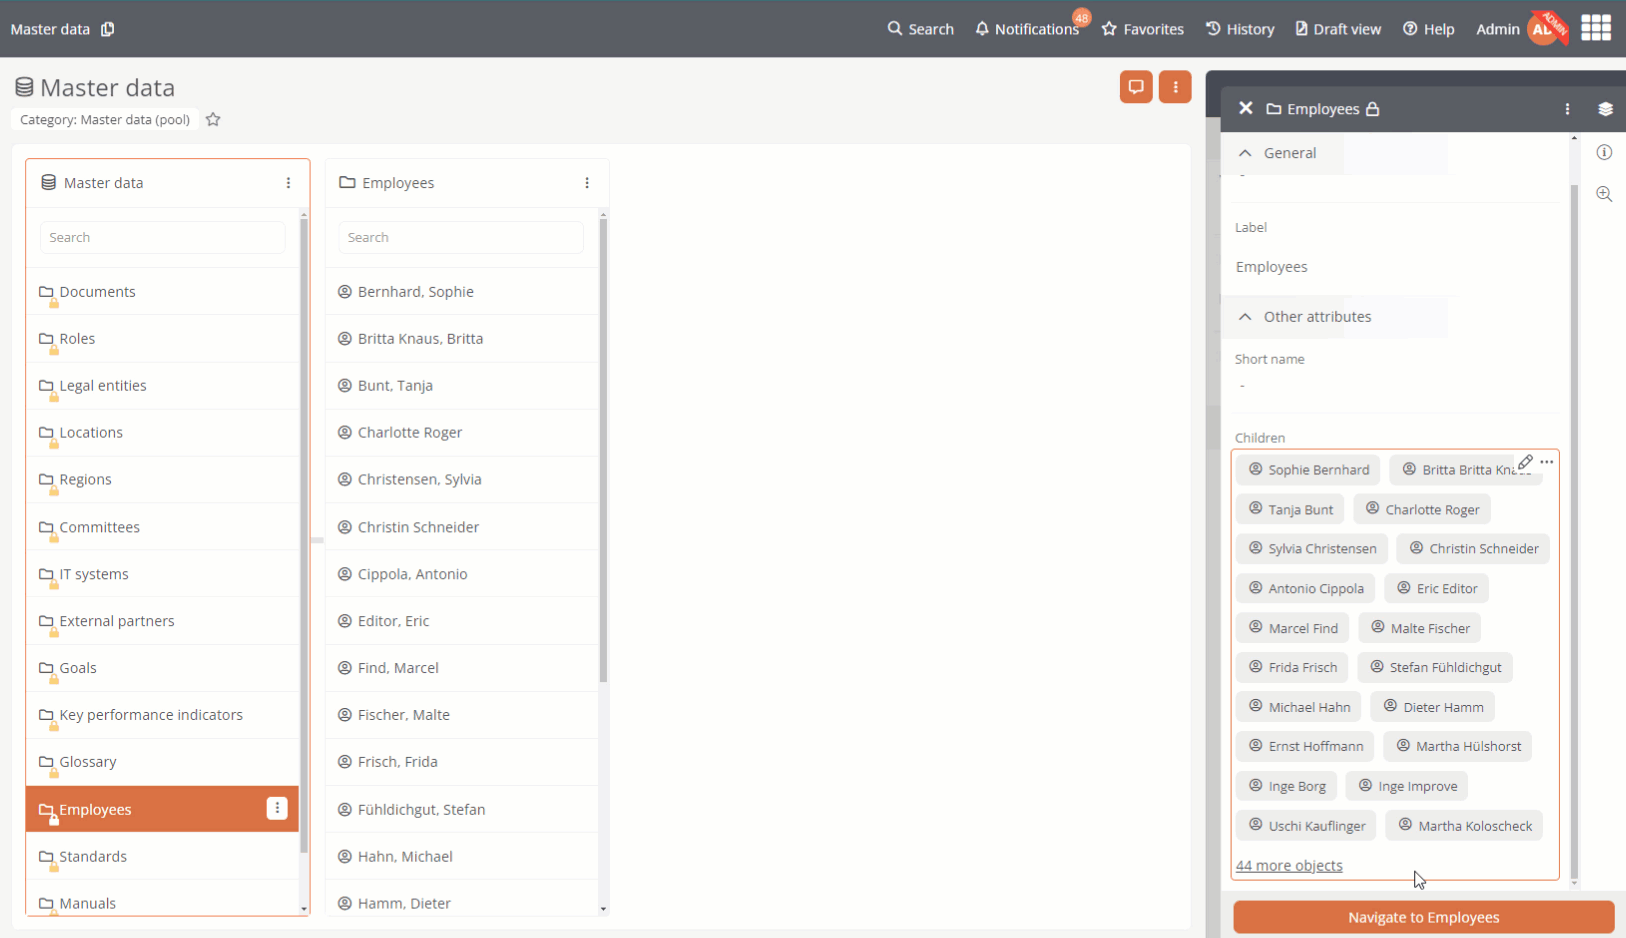Select the Glossary folder in Master data

[x=88, y=762]
